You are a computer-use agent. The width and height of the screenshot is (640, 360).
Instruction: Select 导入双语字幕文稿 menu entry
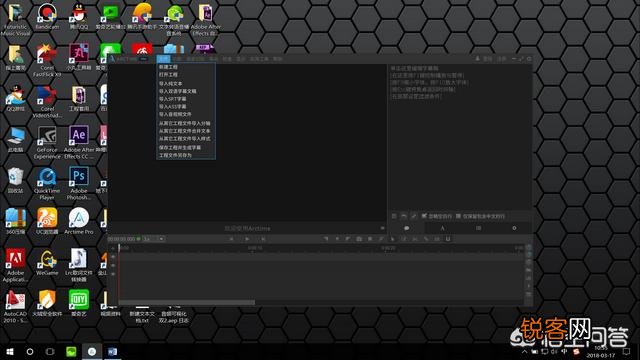click(x=186, y=91)
